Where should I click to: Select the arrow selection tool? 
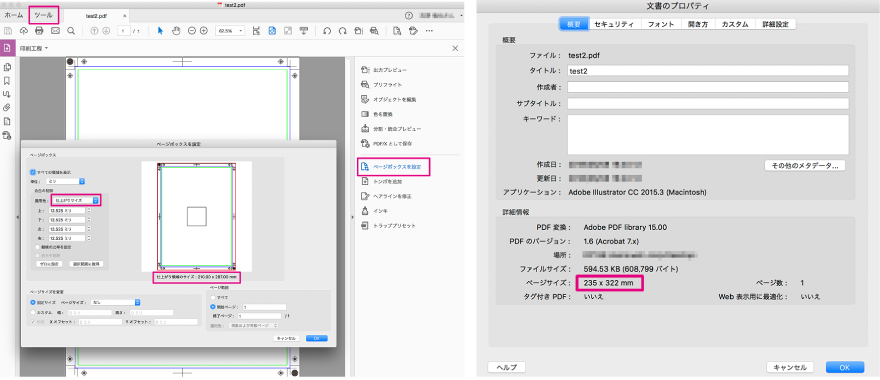click(x=161, y=30)
